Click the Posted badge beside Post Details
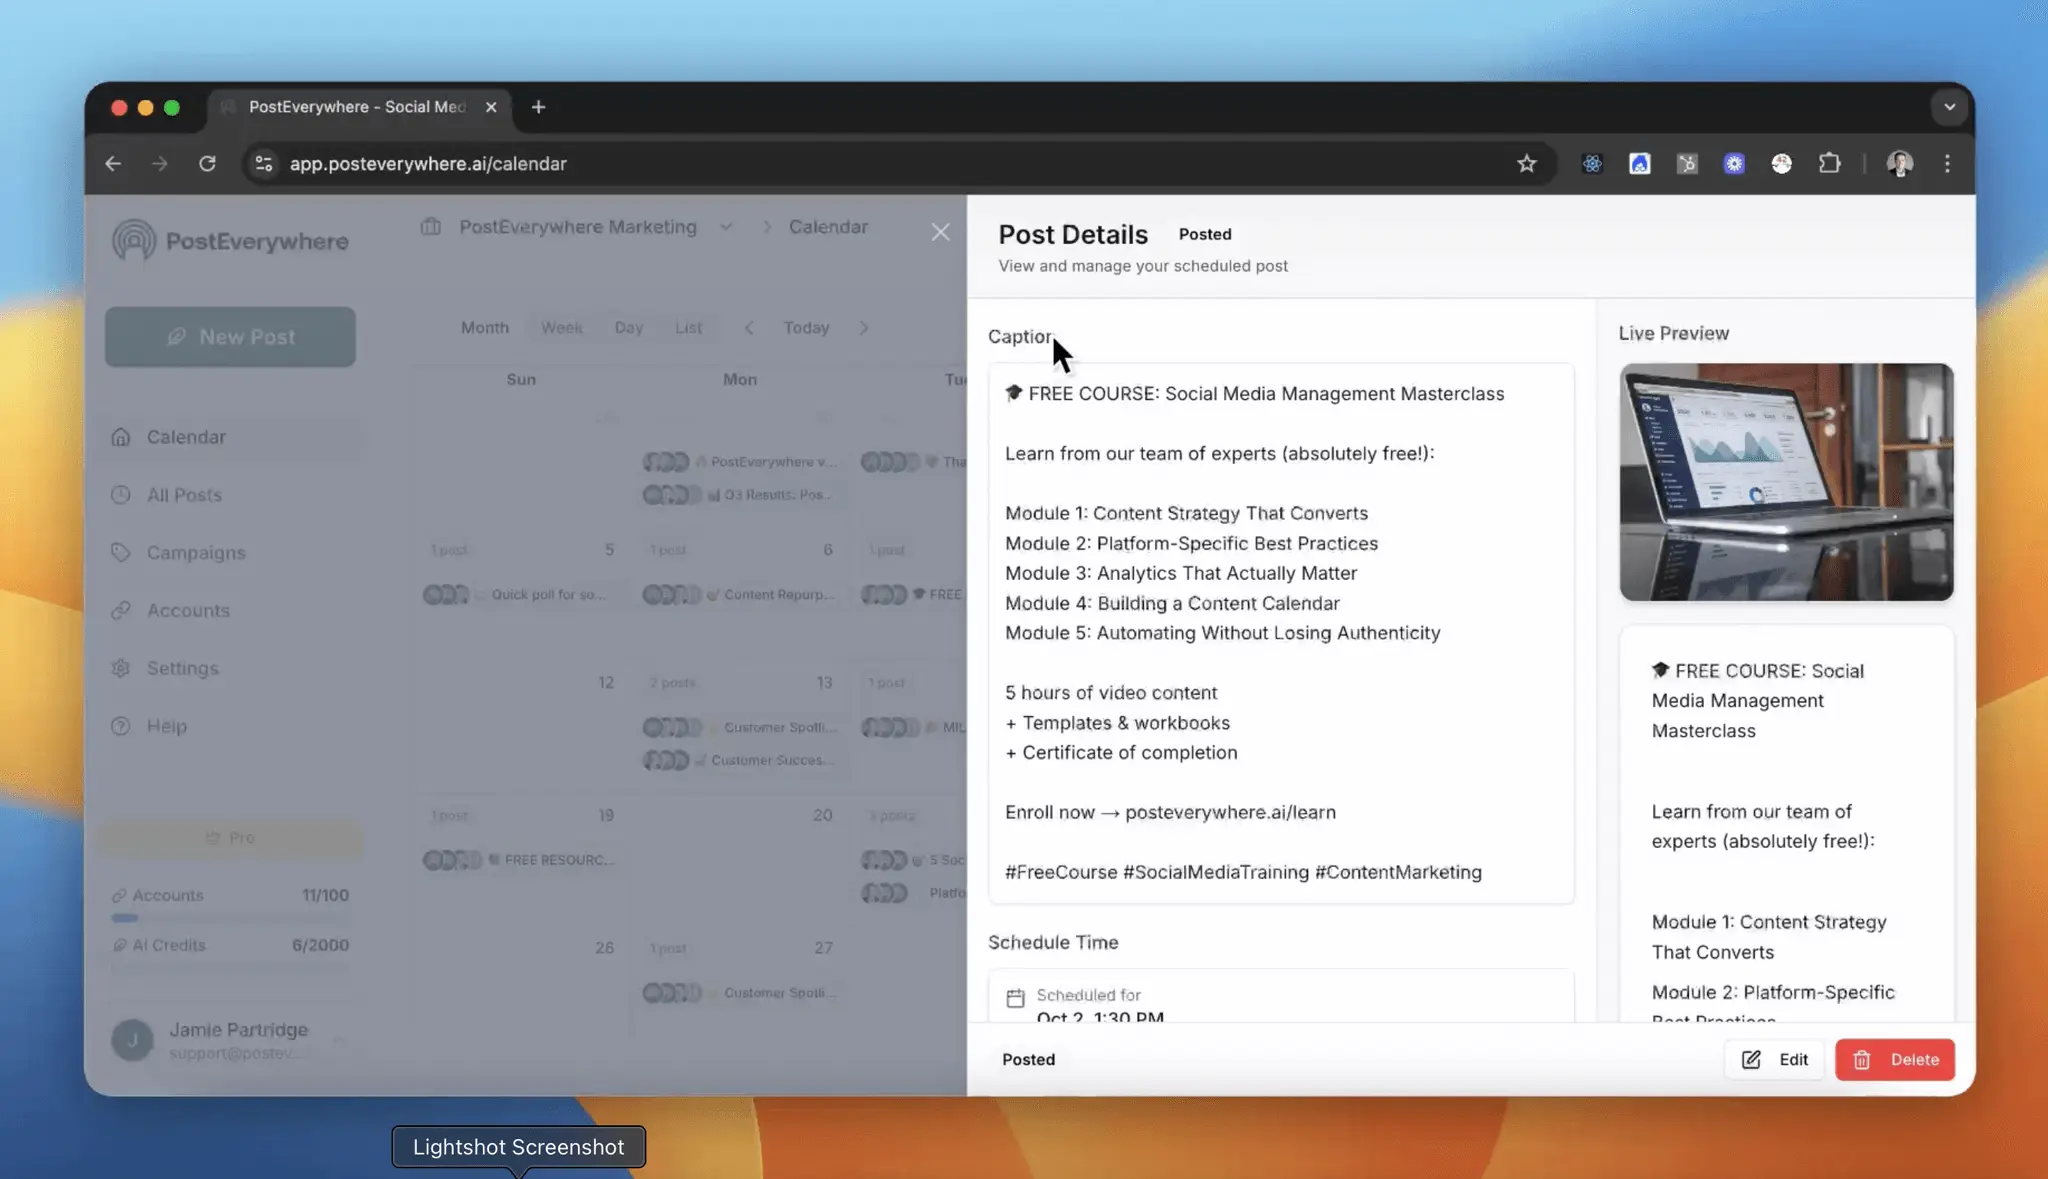The image size is (2048, 1179). [x=1205, y=234]
